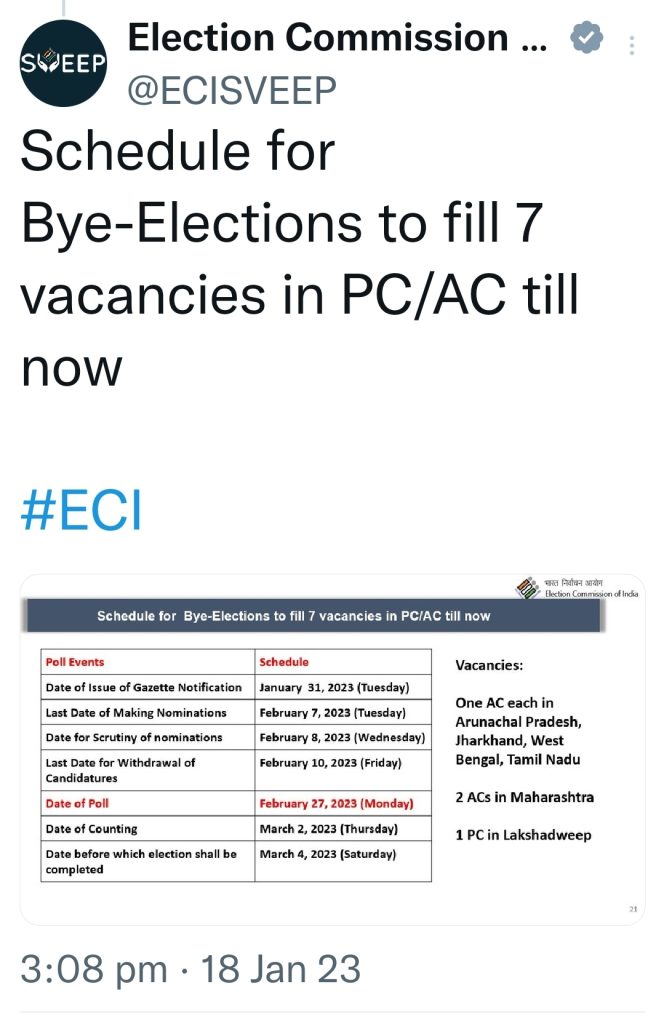Open the three-dot more options menu
The width and height of the screenshot is (664, 1024).
pos(631,46)
